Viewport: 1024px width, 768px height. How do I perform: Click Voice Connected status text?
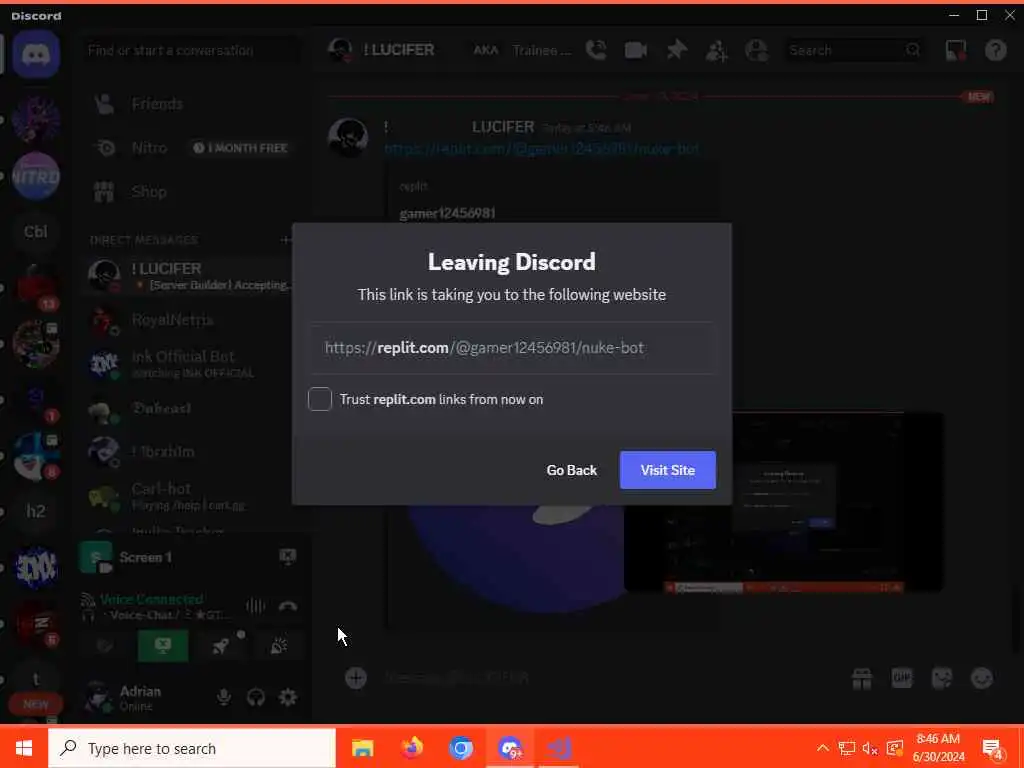[x=152, y=599]
